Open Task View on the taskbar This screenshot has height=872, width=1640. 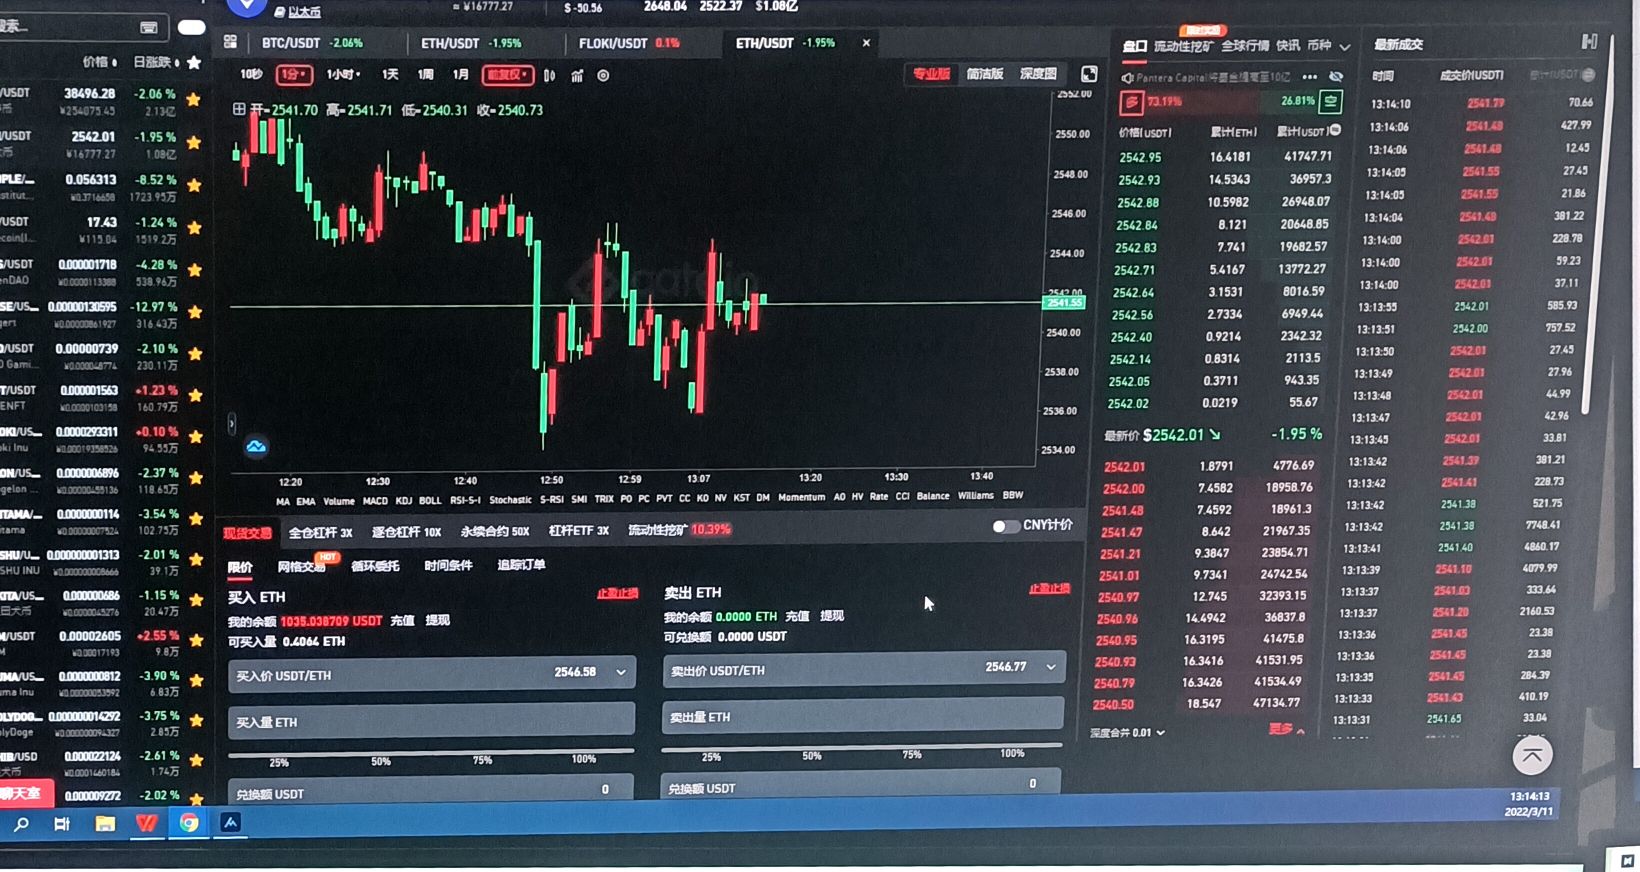[x=62, y=824]
